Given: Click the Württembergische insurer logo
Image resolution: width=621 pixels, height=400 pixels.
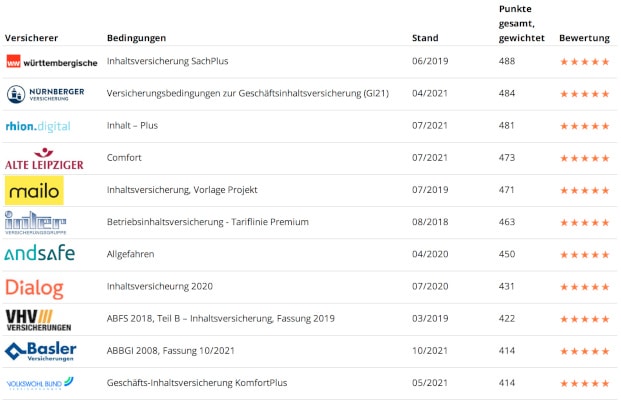Looking at the screenshot, I should 51,62.
